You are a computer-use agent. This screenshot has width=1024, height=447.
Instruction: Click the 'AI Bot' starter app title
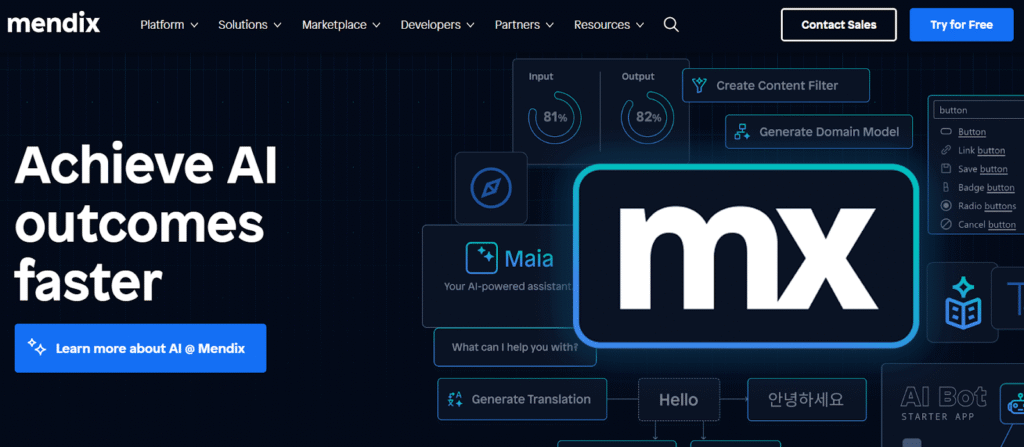pyautogui.click(x=944, y=397)
